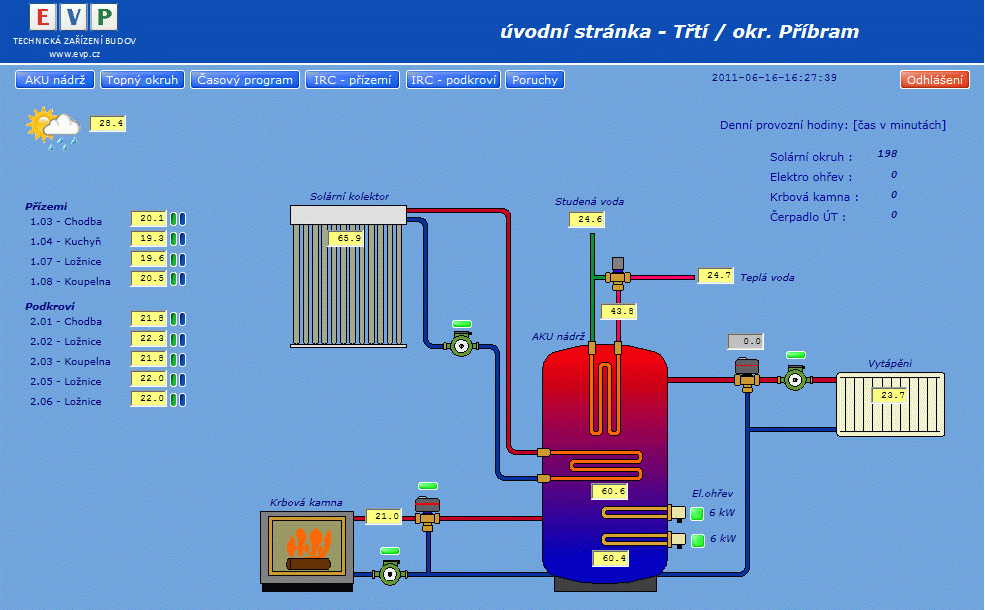This screenshot has height=610, width=985.
Task: Click the solar collector panel graphic
Action: (348, 276)
